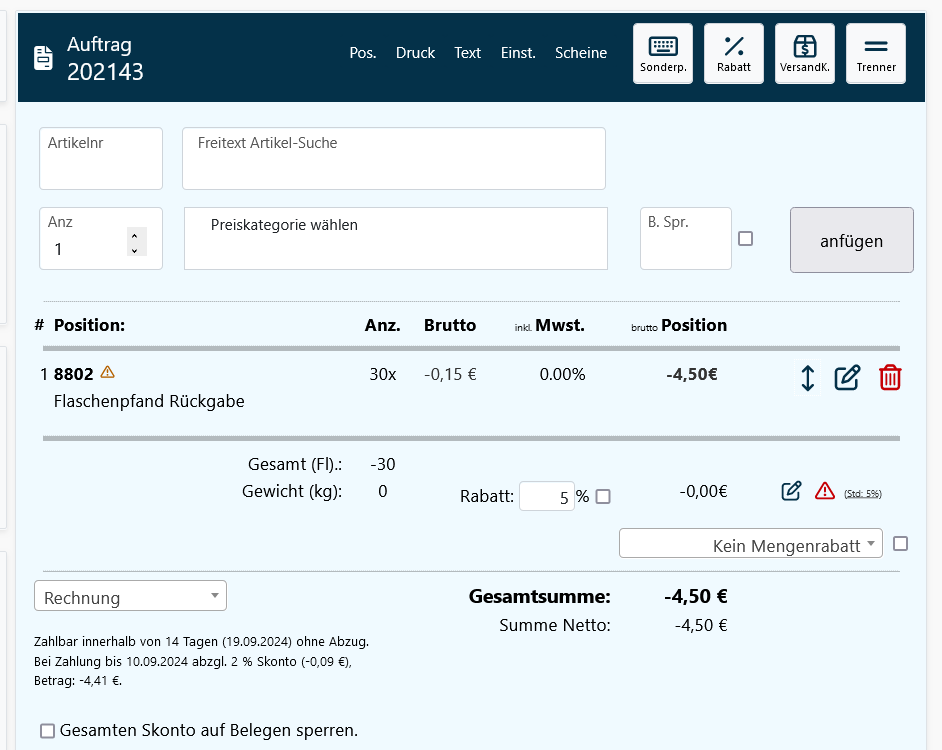
Task: Open the Rabatt percent icon button
Action: (x=734, y=54)
